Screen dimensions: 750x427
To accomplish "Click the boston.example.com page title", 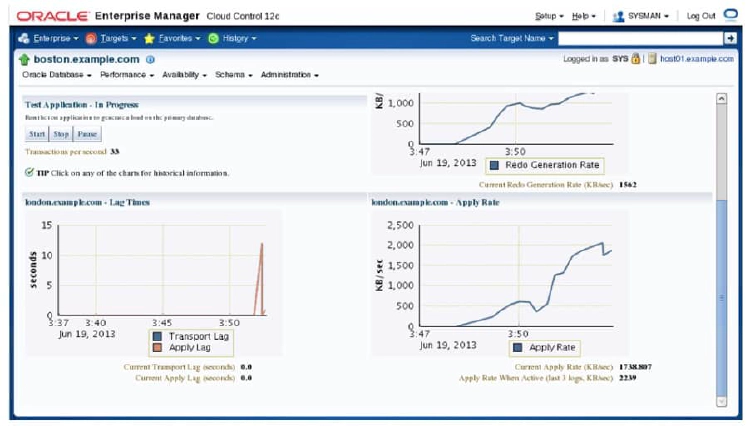I will [x=86, y=60].
